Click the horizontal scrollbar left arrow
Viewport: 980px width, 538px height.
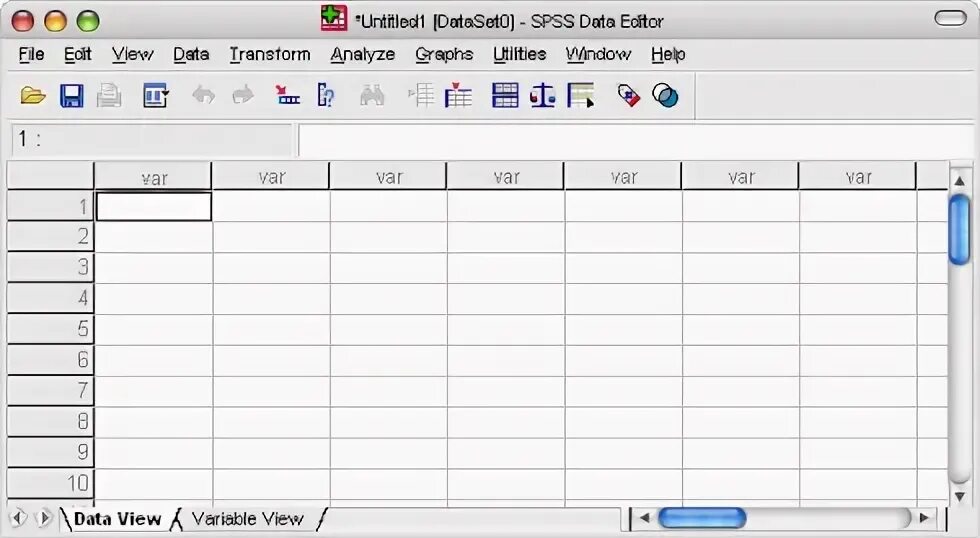click(x=644, y=517)
